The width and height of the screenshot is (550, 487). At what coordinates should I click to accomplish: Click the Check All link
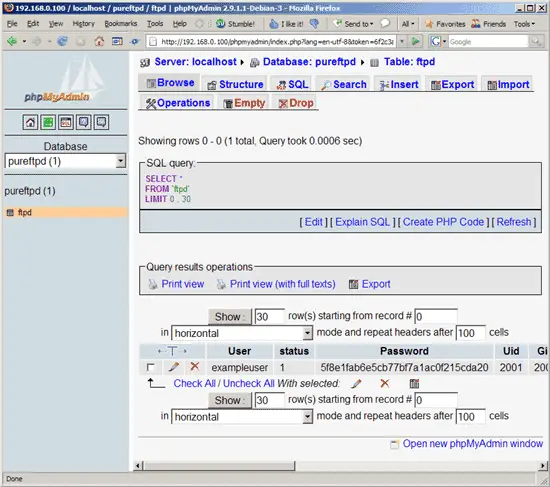(x=194, y=383)
